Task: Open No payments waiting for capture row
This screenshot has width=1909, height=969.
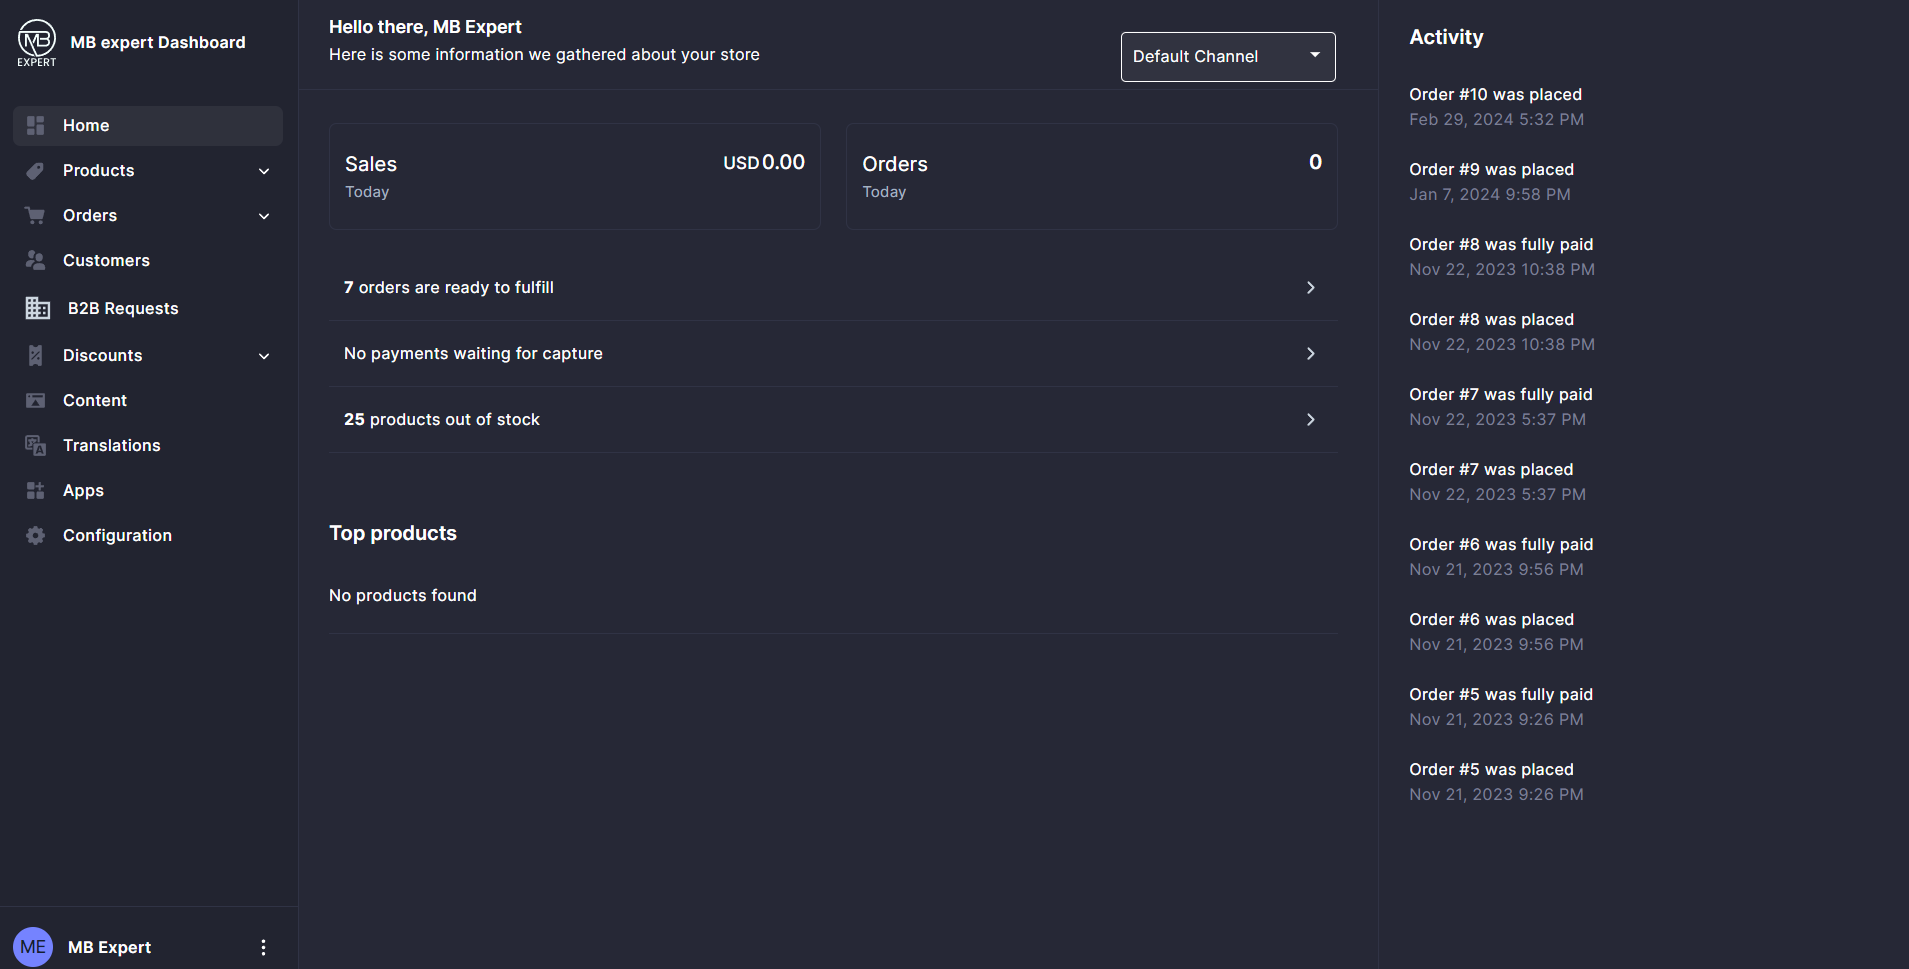Action: tap(833, 354)
